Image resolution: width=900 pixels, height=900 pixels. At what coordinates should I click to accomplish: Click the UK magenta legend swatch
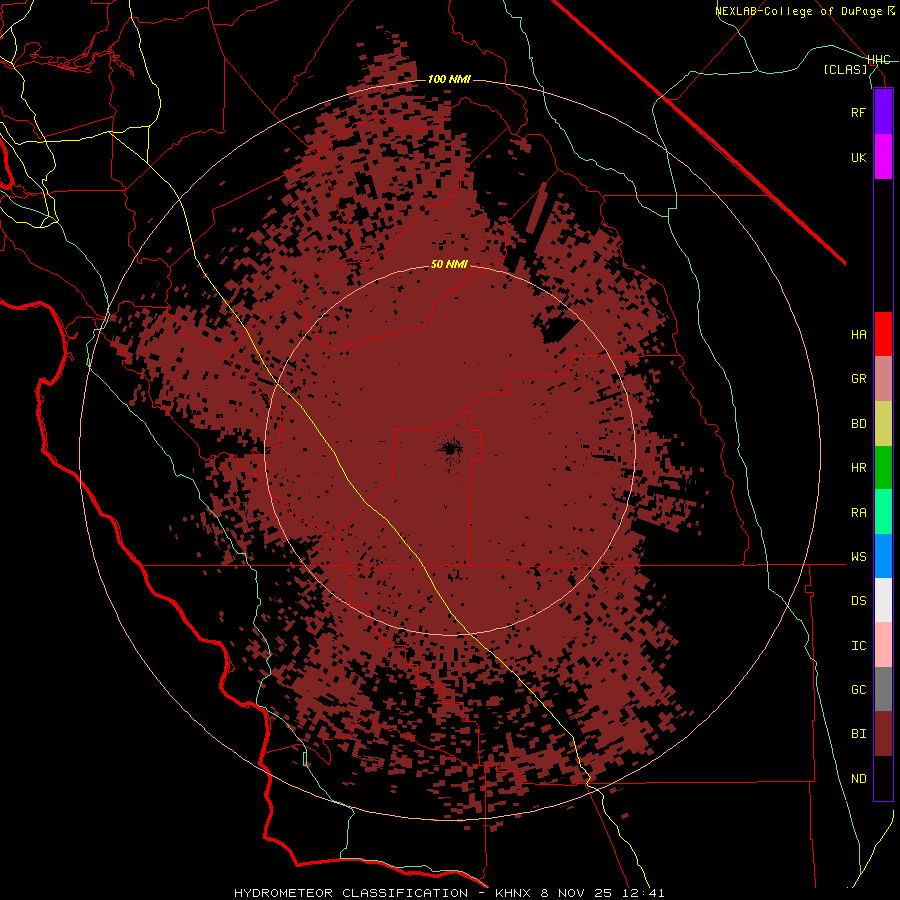pos(883,157)
